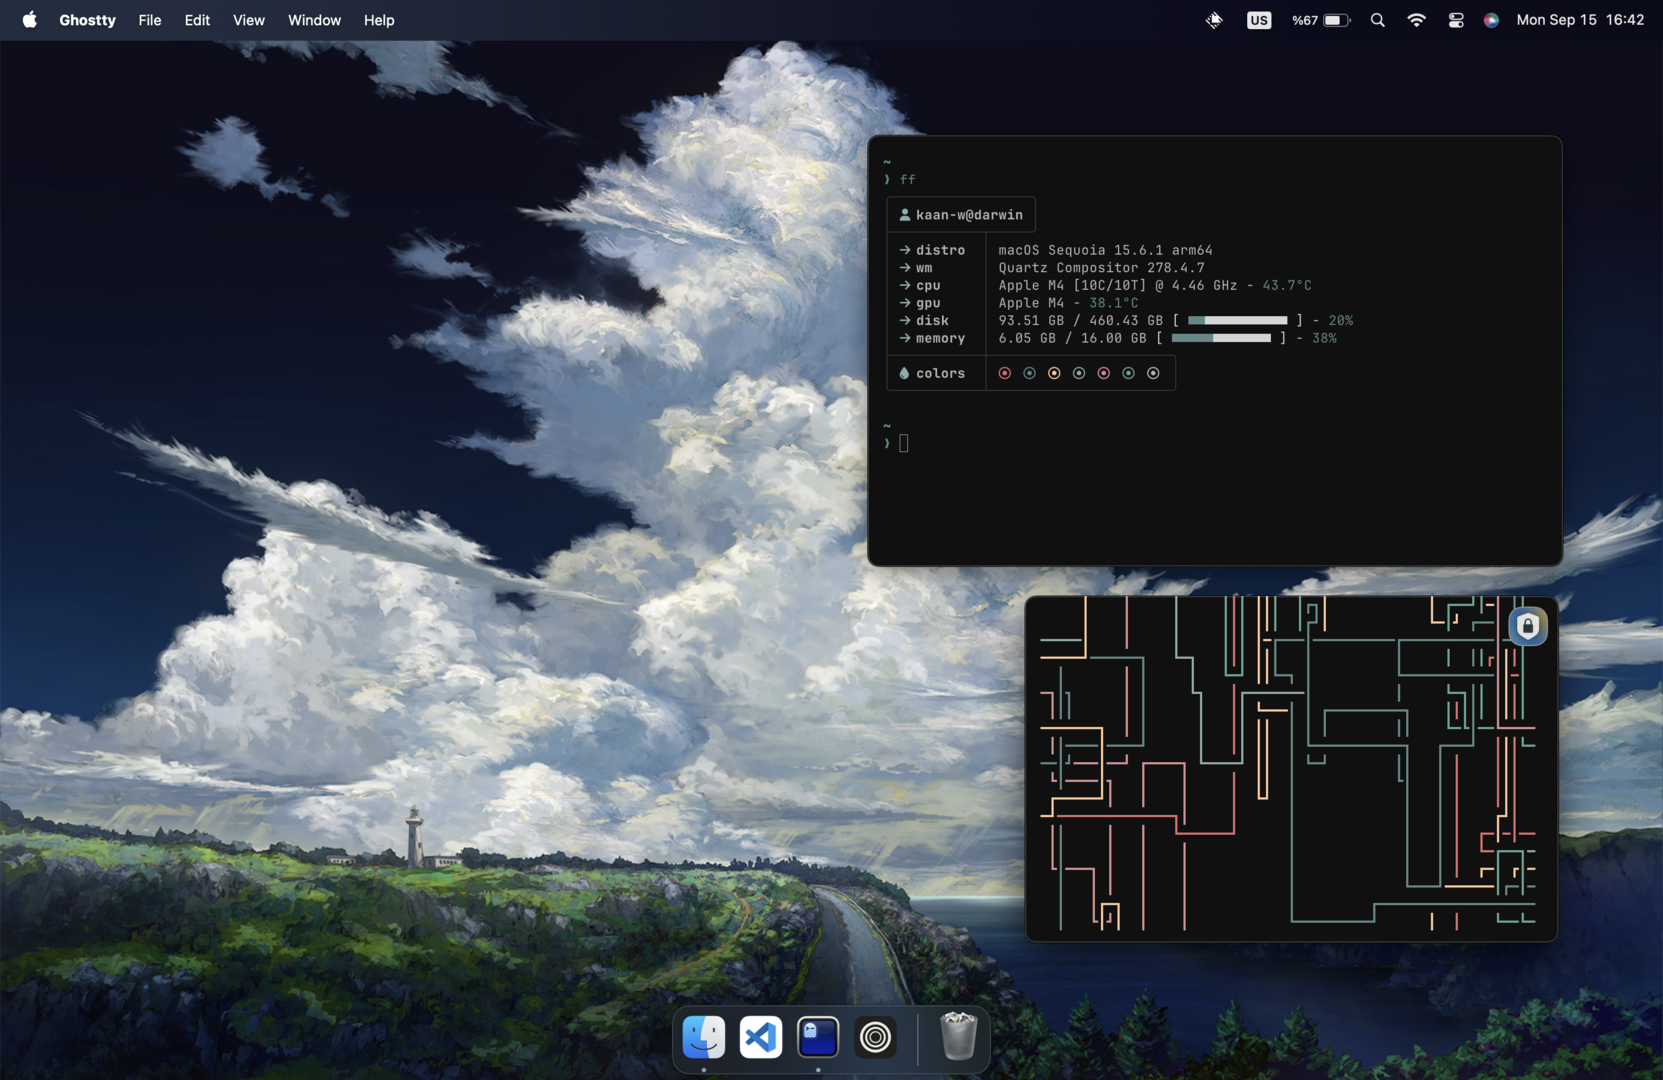Open the Trash from the Dock
The width and height of the screenshot is (1663, 1080).
point(958,1036)
